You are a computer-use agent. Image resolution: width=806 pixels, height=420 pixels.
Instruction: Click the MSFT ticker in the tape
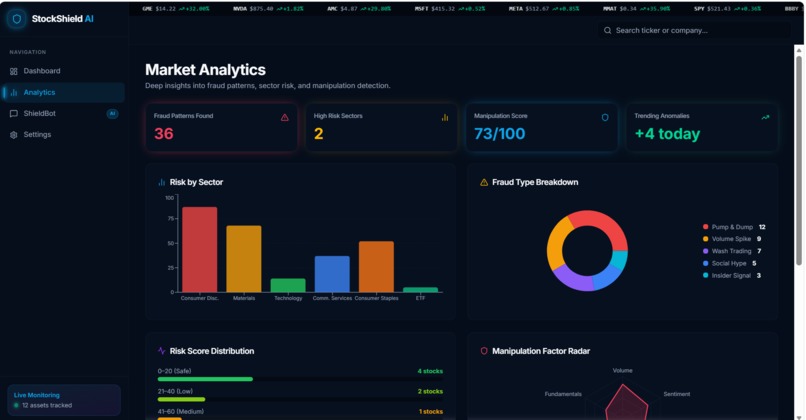[450, 9]
